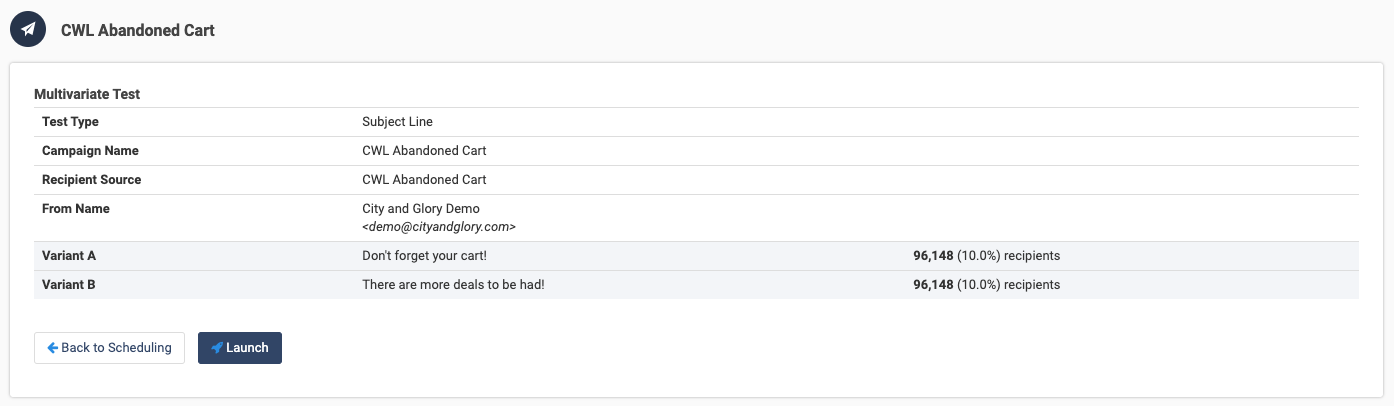Click the Subject Line test type value
Screen dimensions: 1394x406
(x=397, y=122)
